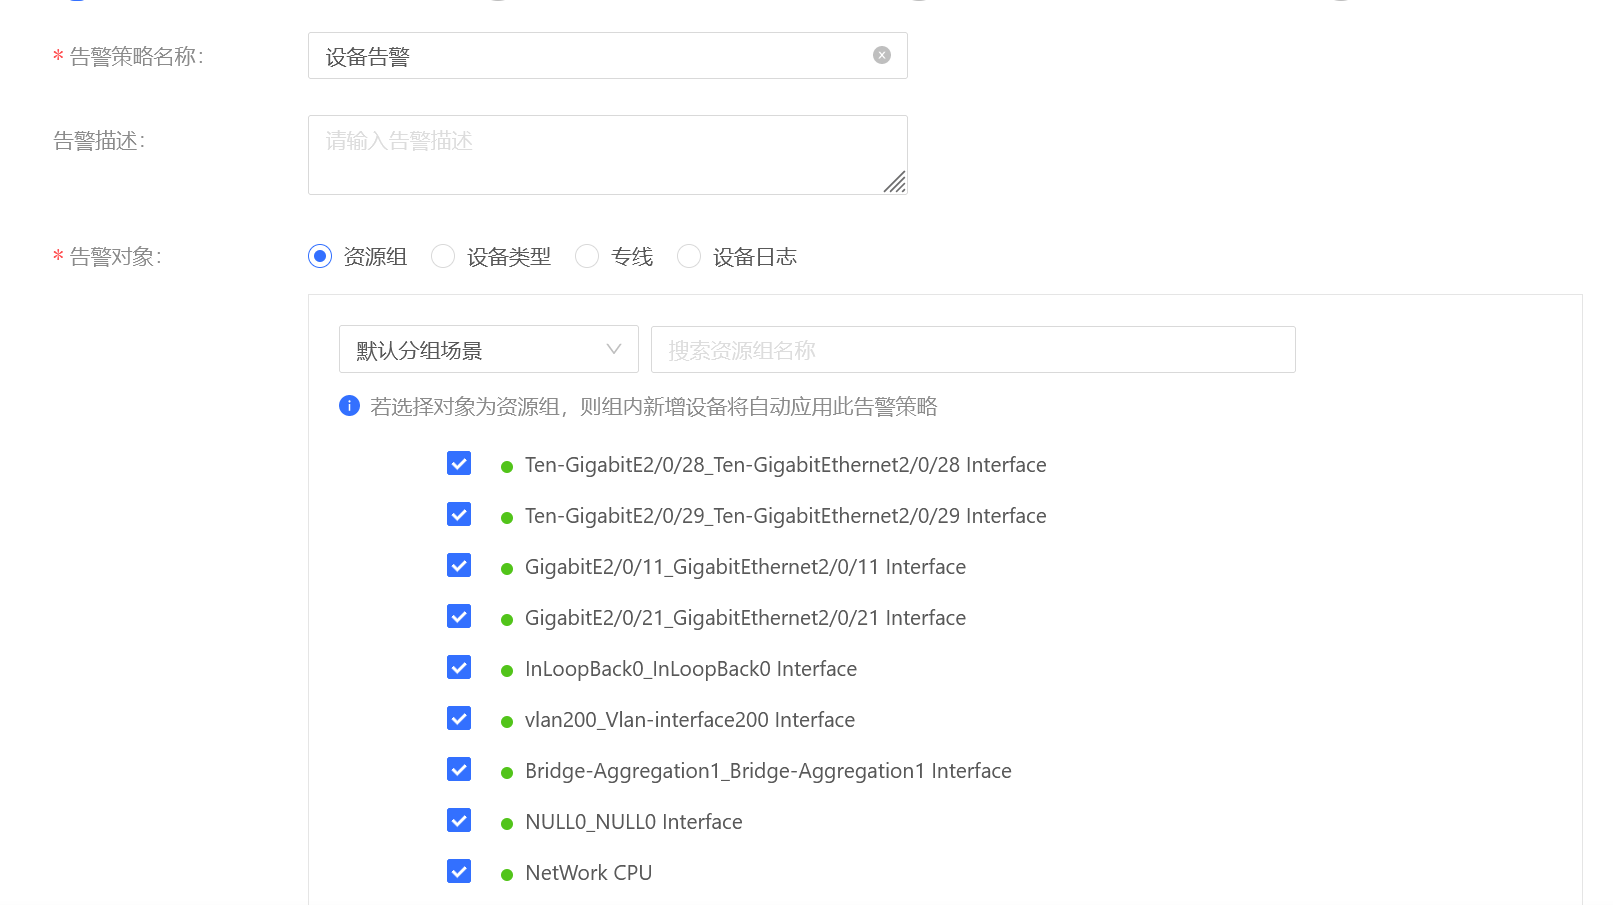Click the resize handle of the description box
Image resolution: width=1613 pixels, height=905 pixels.
click(x=895, y=182)
